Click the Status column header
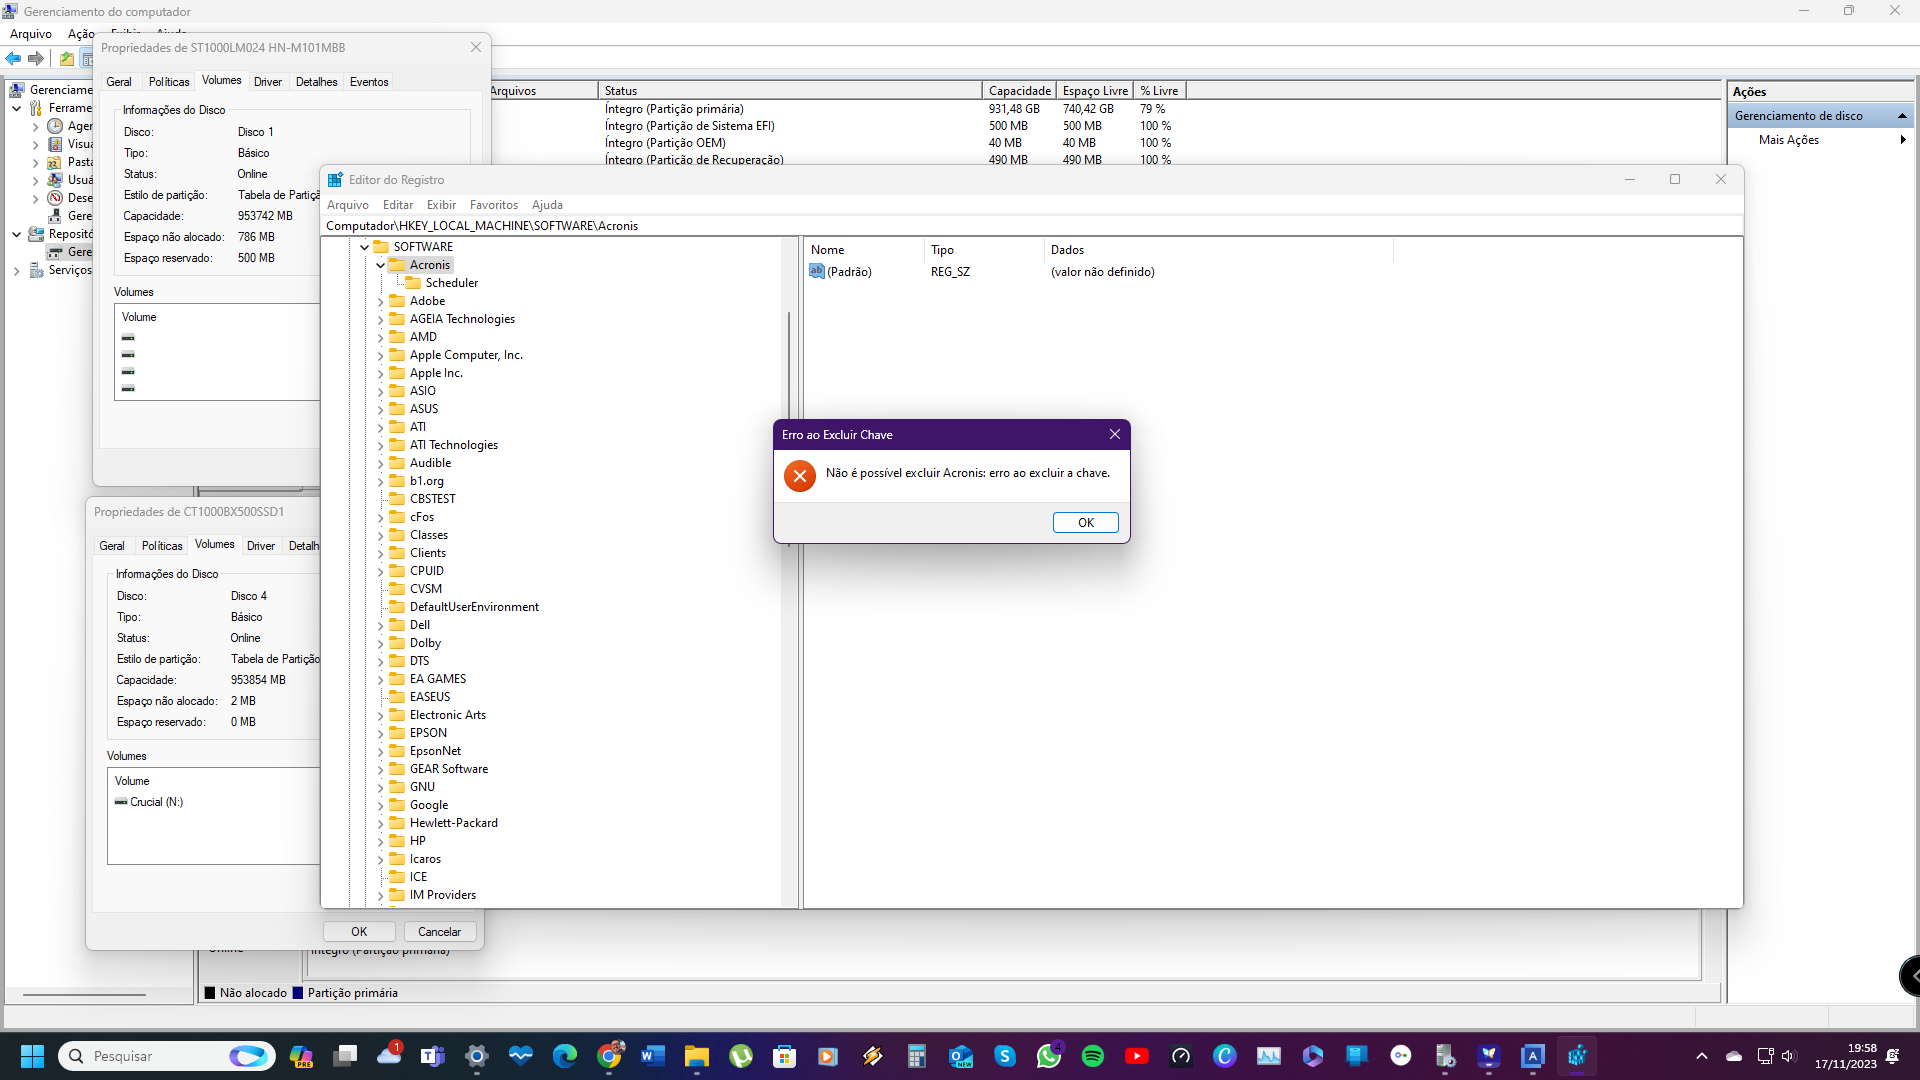1920x1080 pixels. (790, 91)
